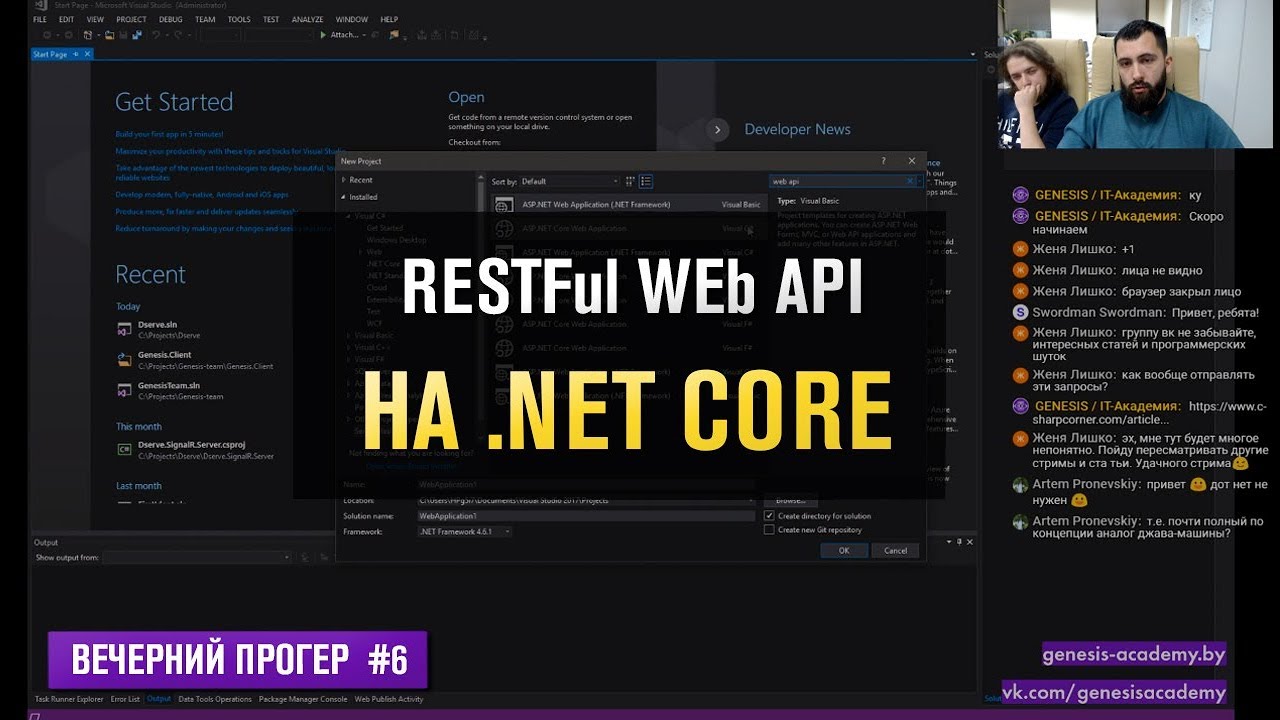Image resolution: width=1280 pixels, height=720 pixels.
Task: Click the Undo toolbar icon
Action: [x=157, y=35]
